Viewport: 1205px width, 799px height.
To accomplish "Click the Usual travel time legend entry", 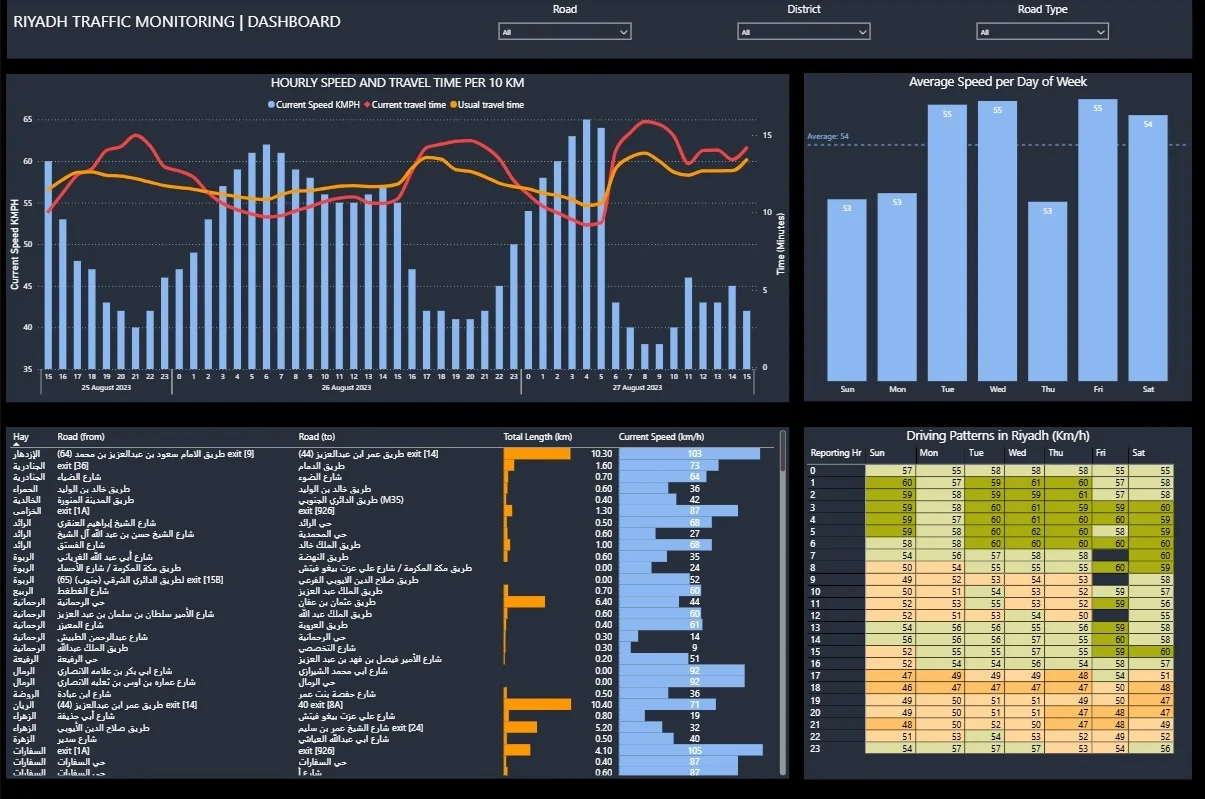I will click(x=486, y=104).
